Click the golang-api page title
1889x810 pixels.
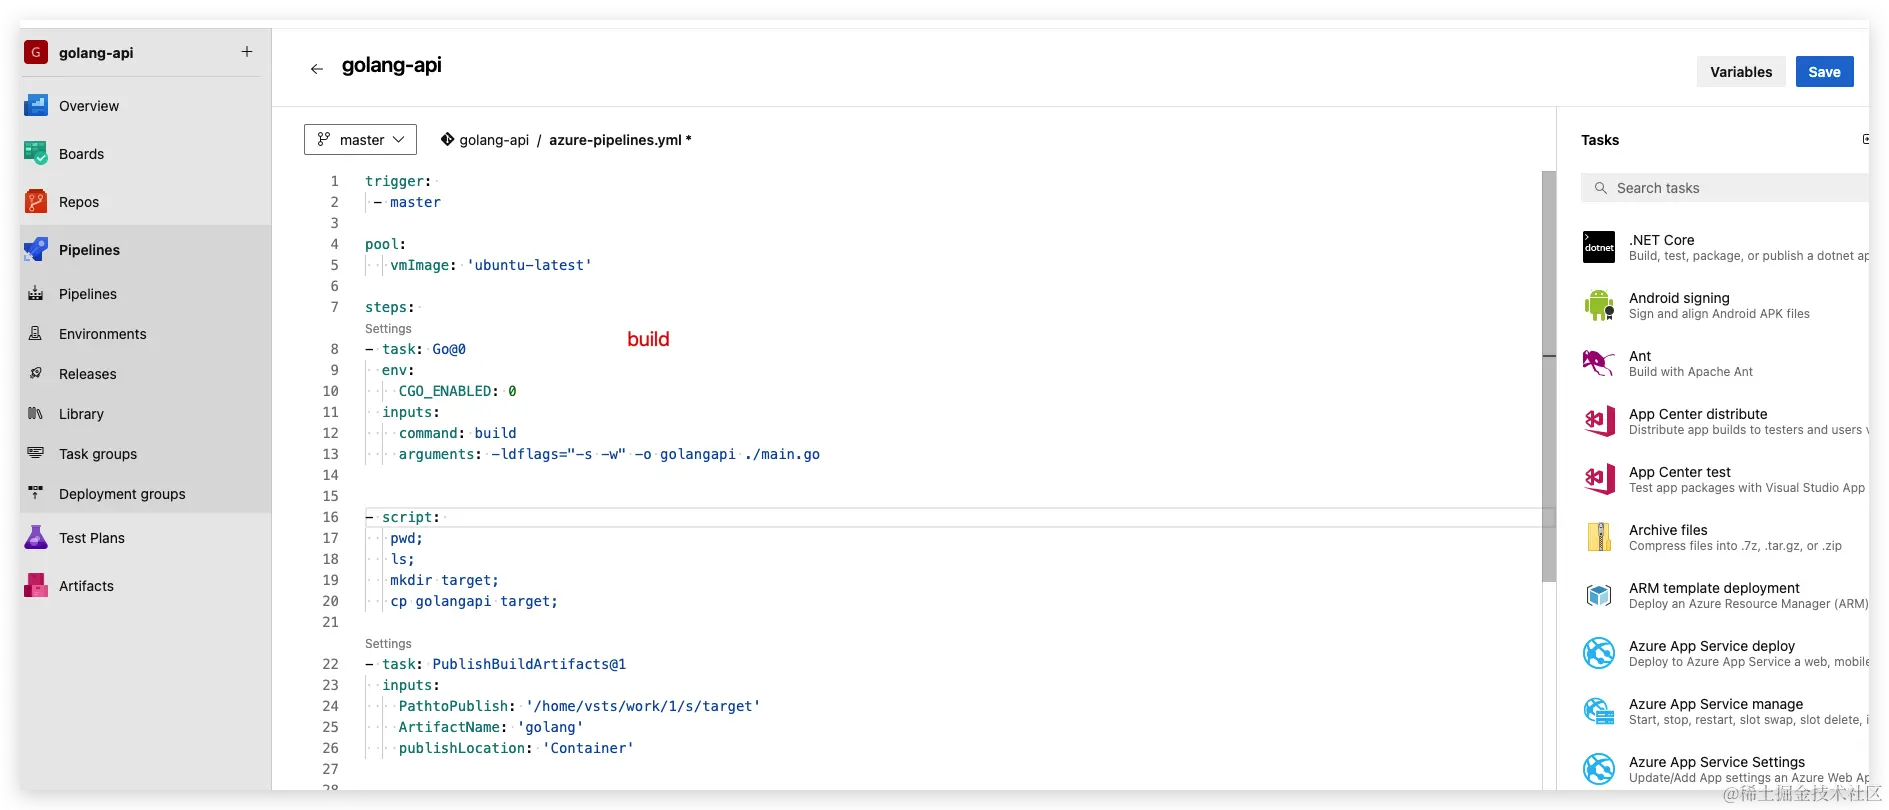(x=392, y=65)
